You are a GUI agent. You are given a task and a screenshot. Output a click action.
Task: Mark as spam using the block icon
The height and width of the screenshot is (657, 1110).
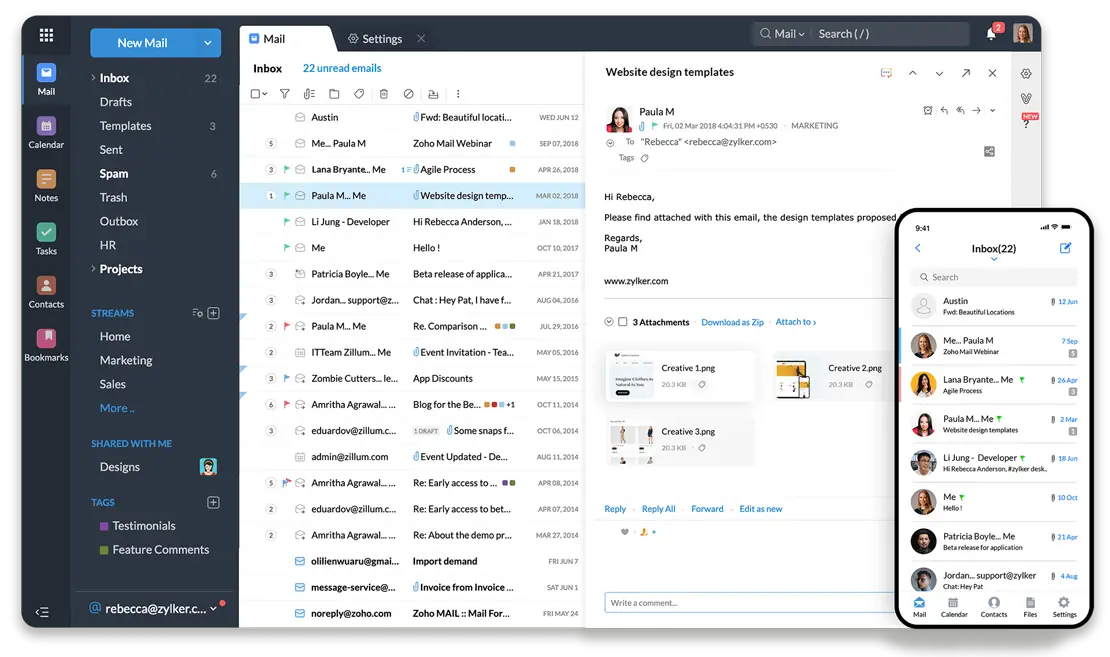pyautogui.click(x=408, y=94)
